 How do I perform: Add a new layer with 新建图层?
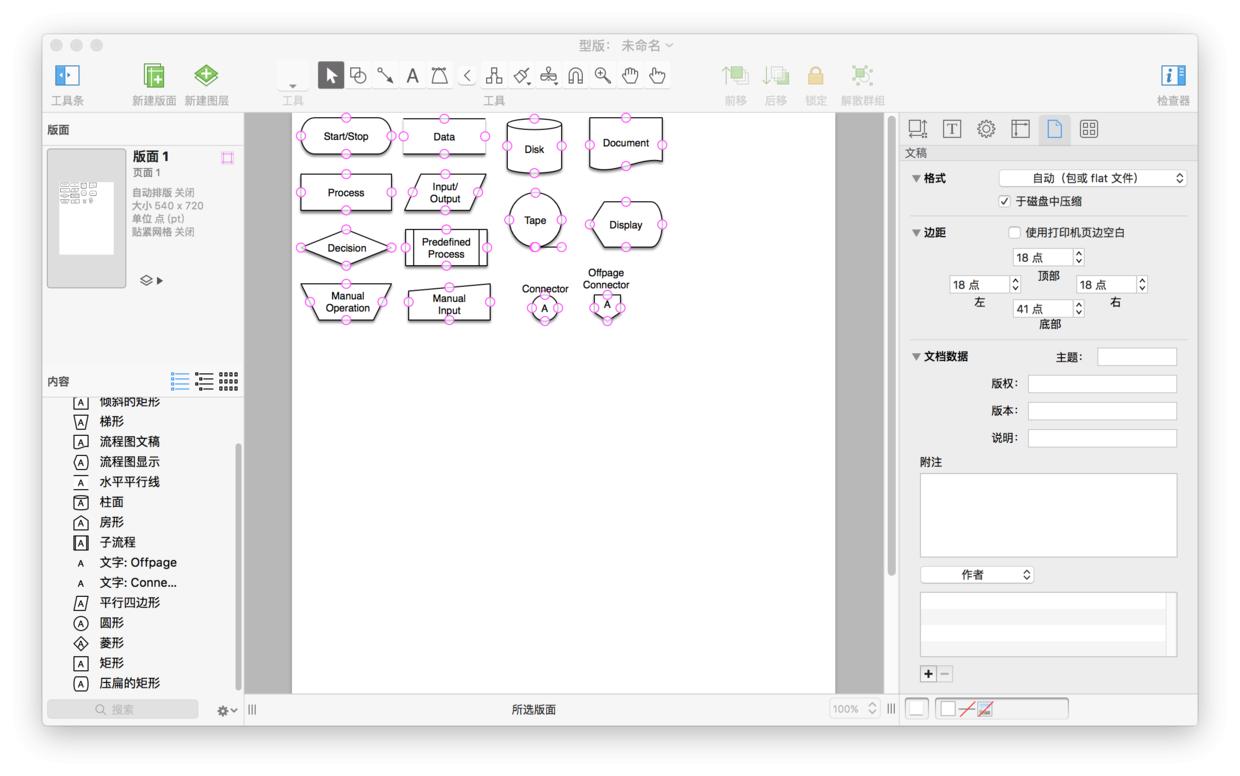(x=206, y=76)
